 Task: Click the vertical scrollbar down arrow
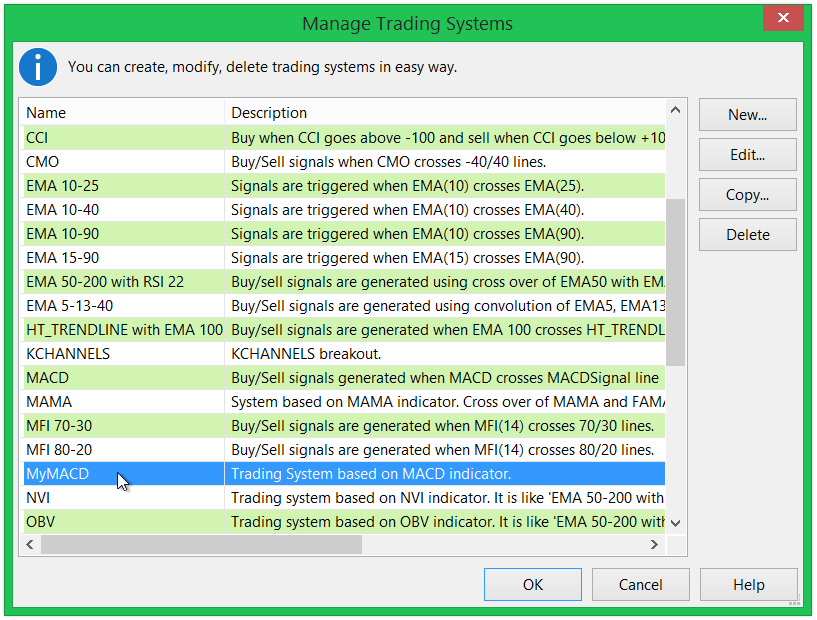(x=675, y=522)
